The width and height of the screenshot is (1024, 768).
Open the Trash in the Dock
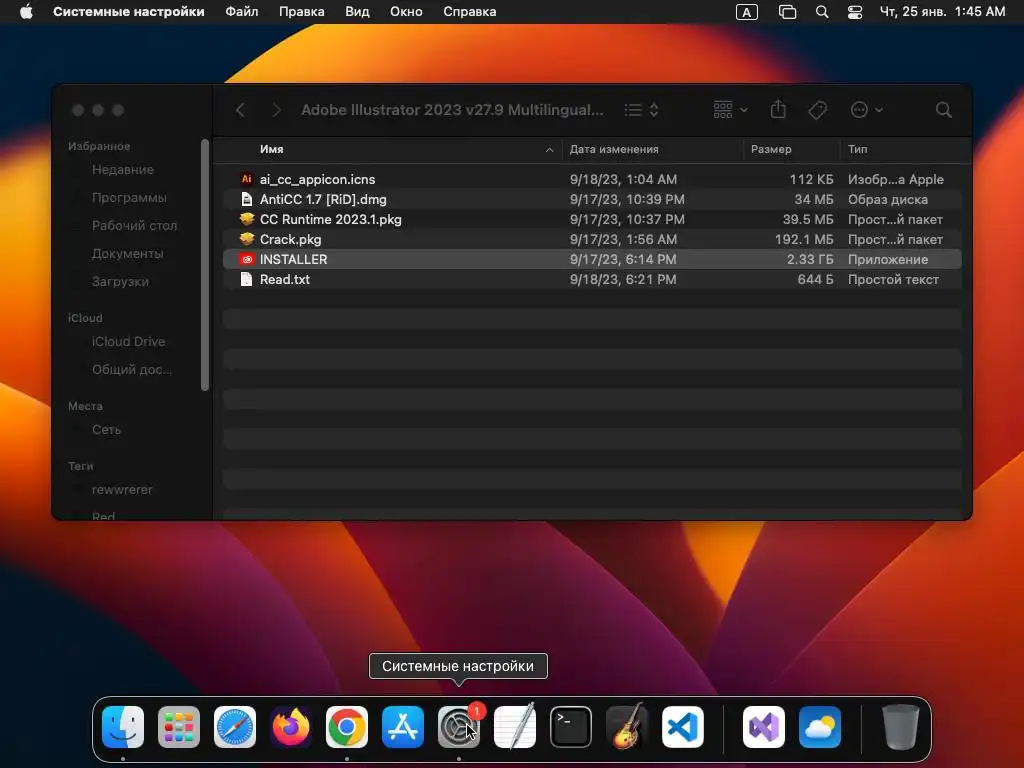pos(901,727)
